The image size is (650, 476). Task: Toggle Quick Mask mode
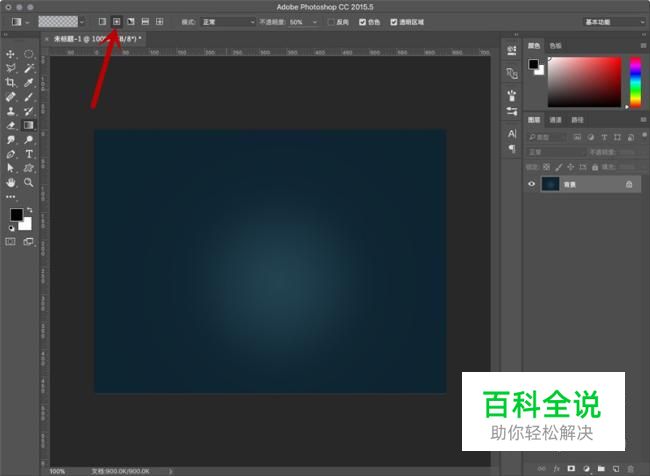tap(11, 241)
